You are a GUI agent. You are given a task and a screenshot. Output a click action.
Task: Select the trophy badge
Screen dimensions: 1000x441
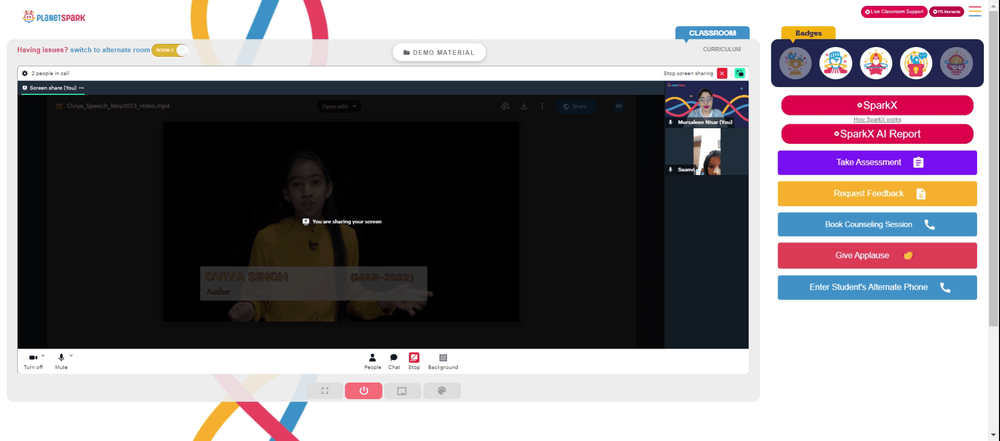tap(795, 63)
